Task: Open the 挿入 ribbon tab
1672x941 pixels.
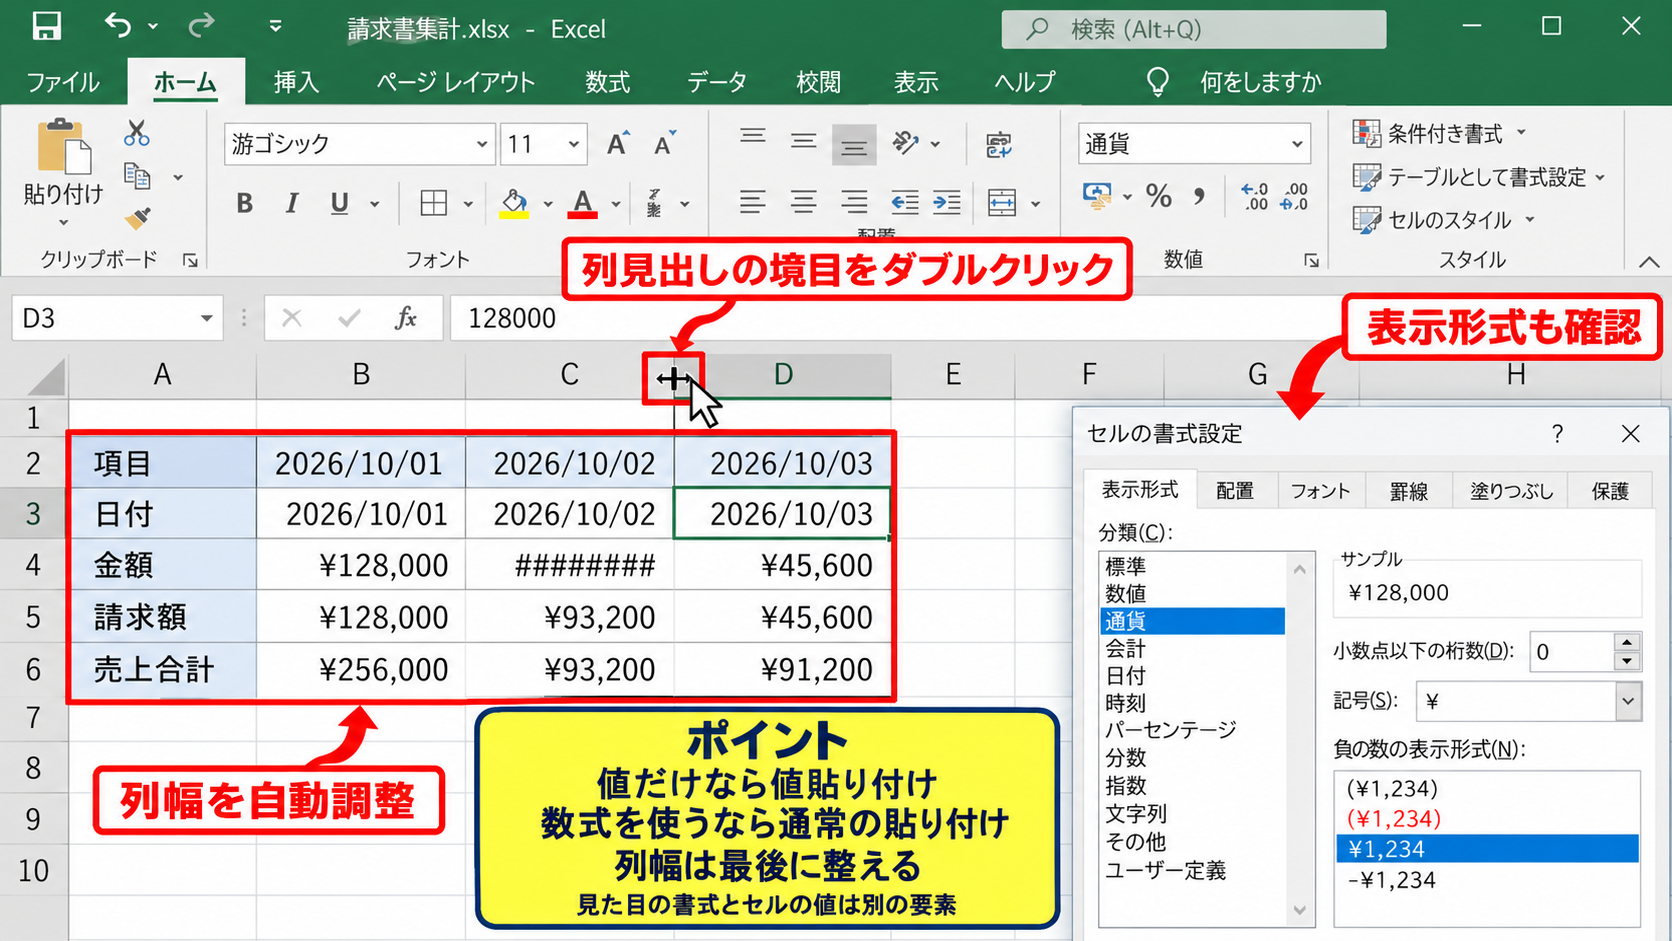Action: (296, 82)
